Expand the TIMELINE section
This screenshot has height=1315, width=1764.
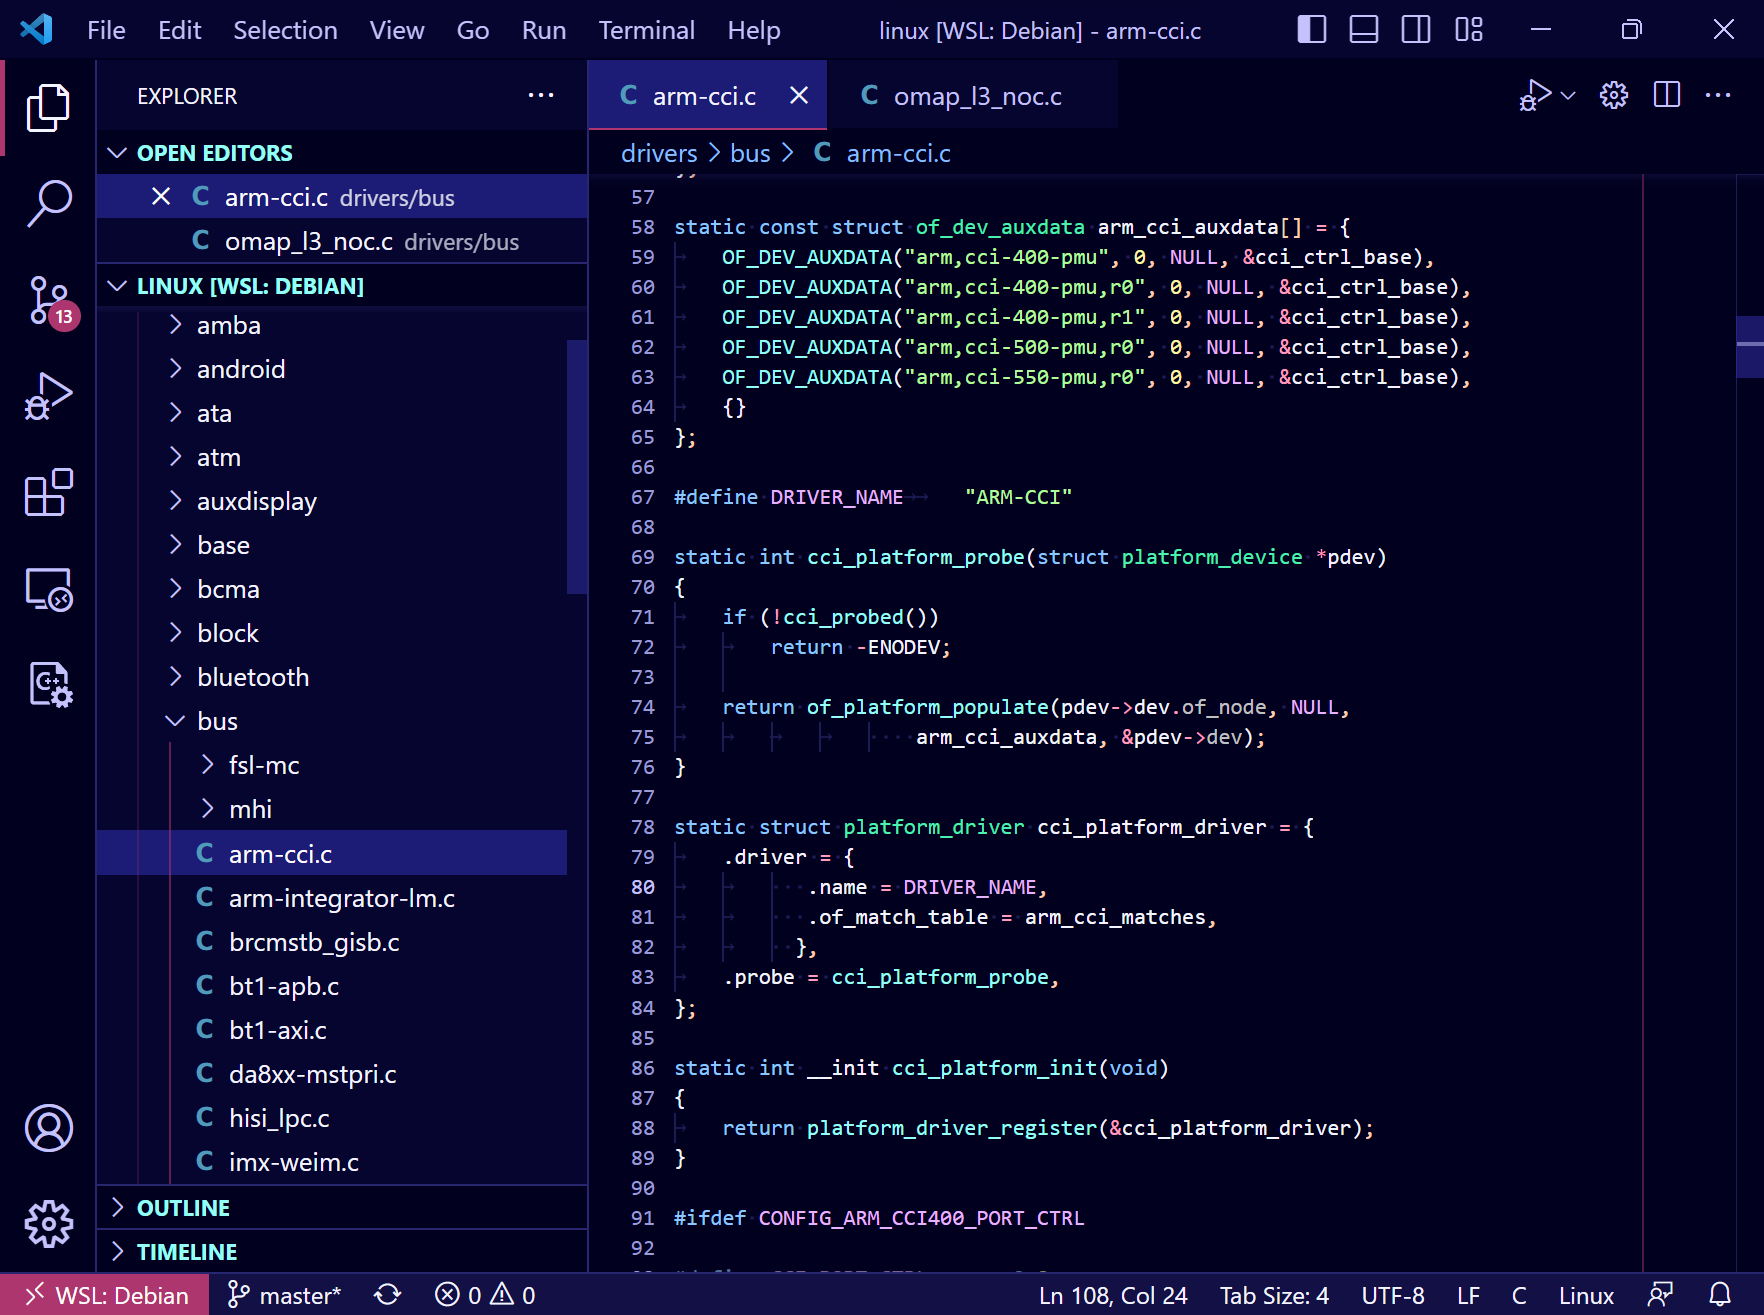[342, 1252]
